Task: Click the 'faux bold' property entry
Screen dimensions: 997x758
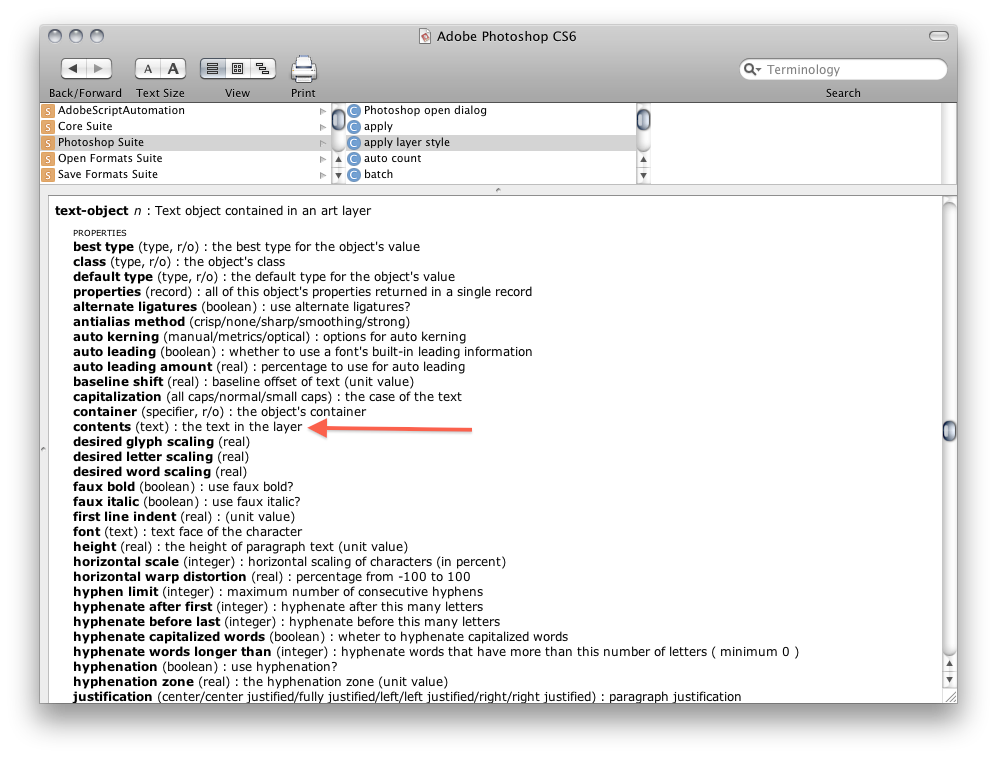Action: pyautogui.click(x=183, y=486)
